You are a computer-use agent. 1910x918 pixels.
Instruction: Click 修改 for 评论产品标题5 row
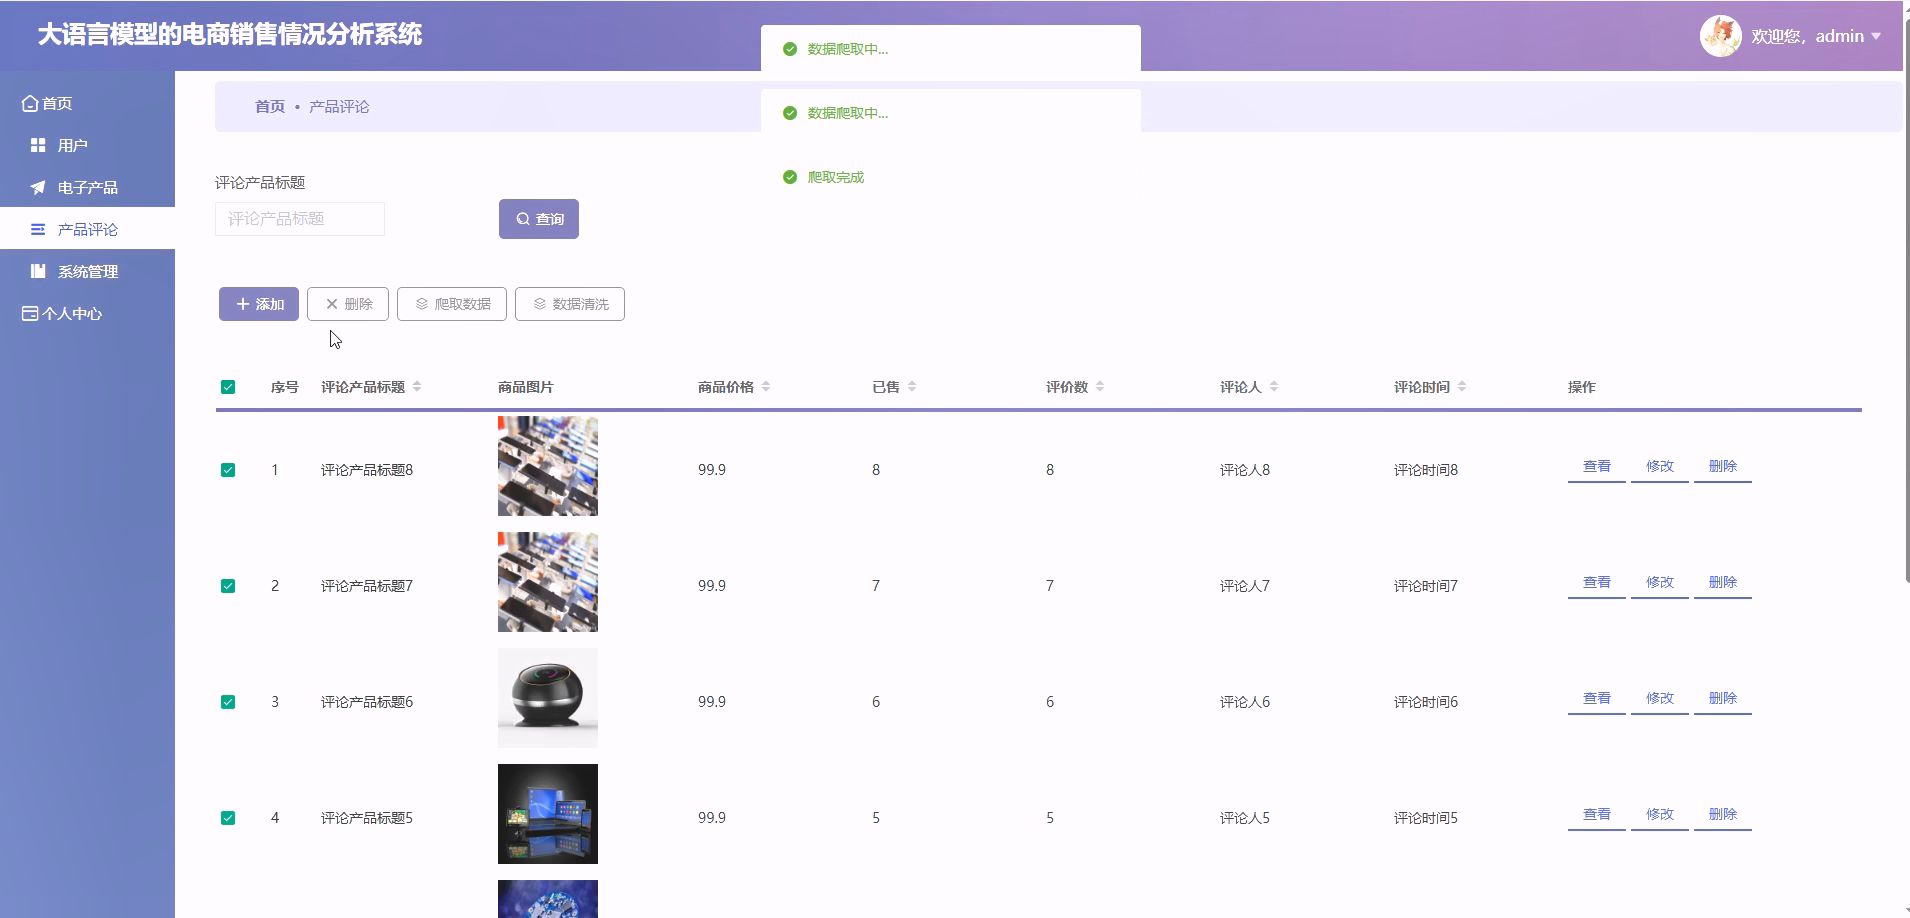pyautogui.click(x=1660, y=815)
